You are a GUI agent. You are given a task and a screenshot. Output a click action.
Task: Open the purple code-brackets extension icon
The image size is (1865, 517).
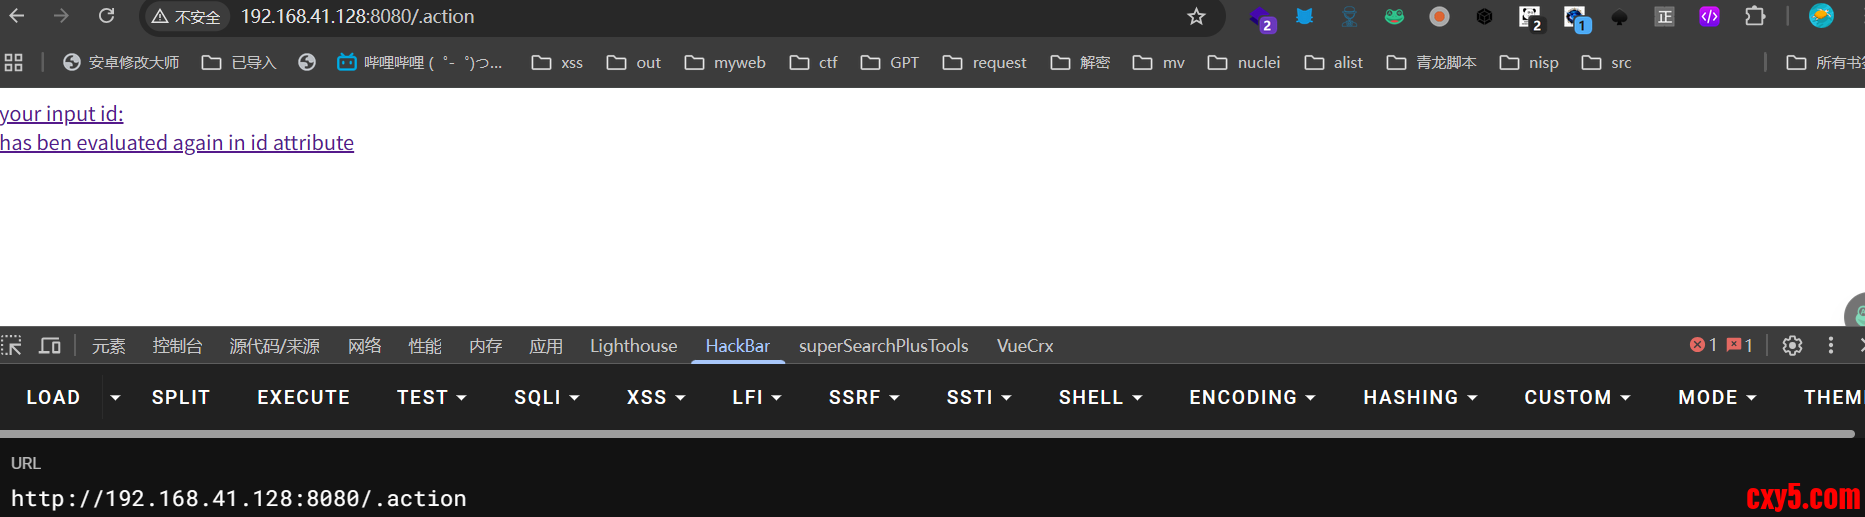coord(1709,16)
